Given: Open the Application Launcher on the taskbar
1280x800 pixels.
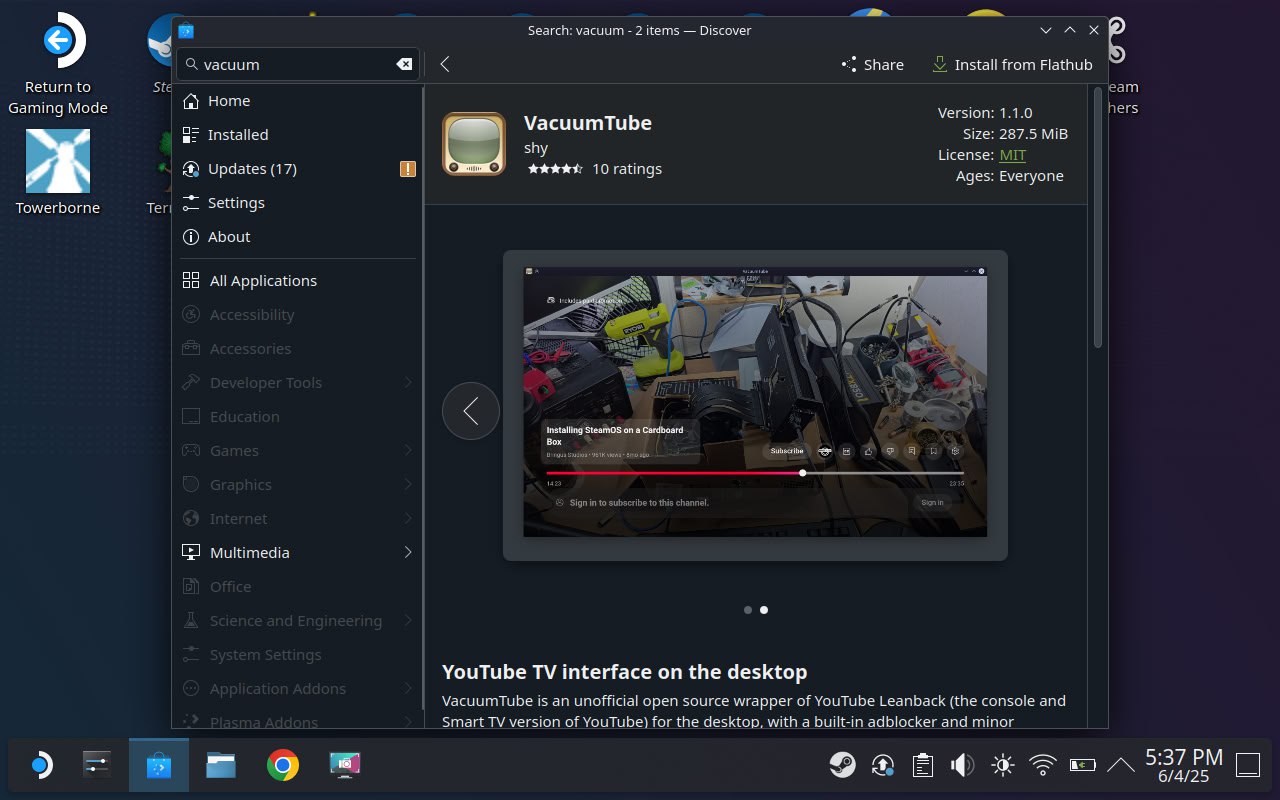Looking at the screenshot, I should coord(41,766).
